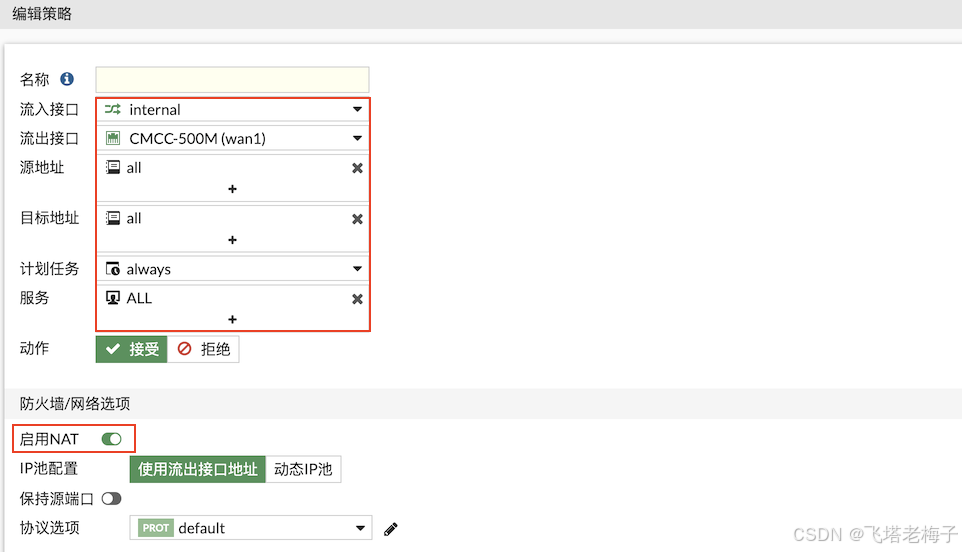The height and width of the screenshot is (552, 962).
Task: Remove 'all' from 目标地址
Action: tap(357, 219)
